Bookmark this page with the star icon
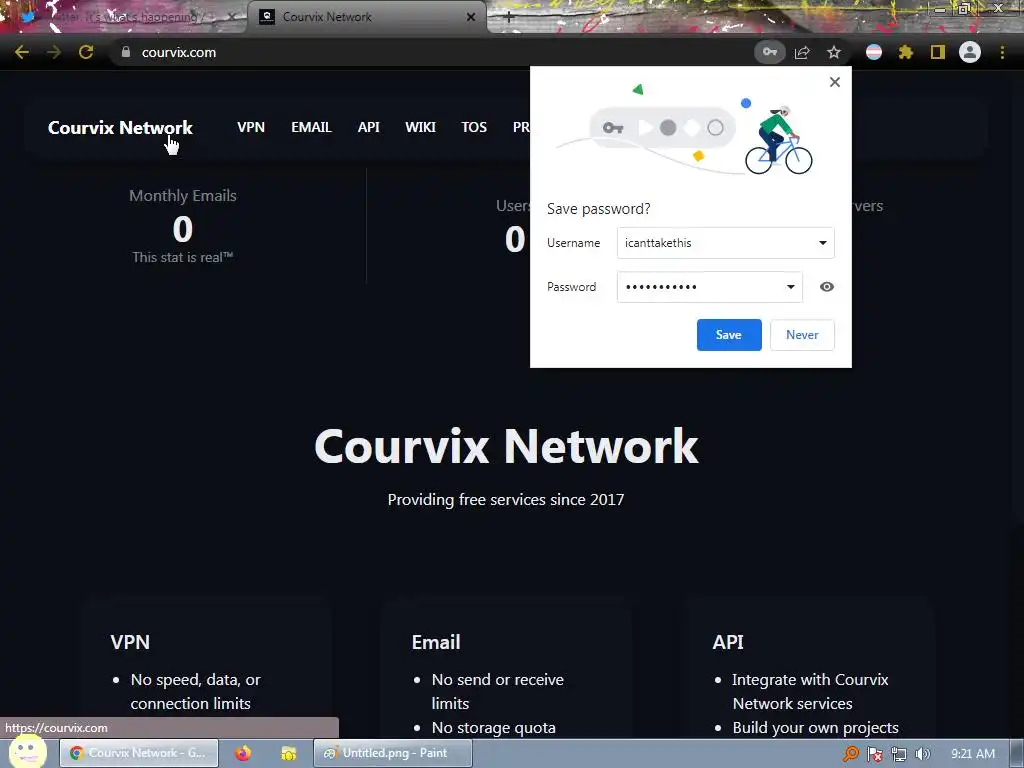 coord(834,52)
